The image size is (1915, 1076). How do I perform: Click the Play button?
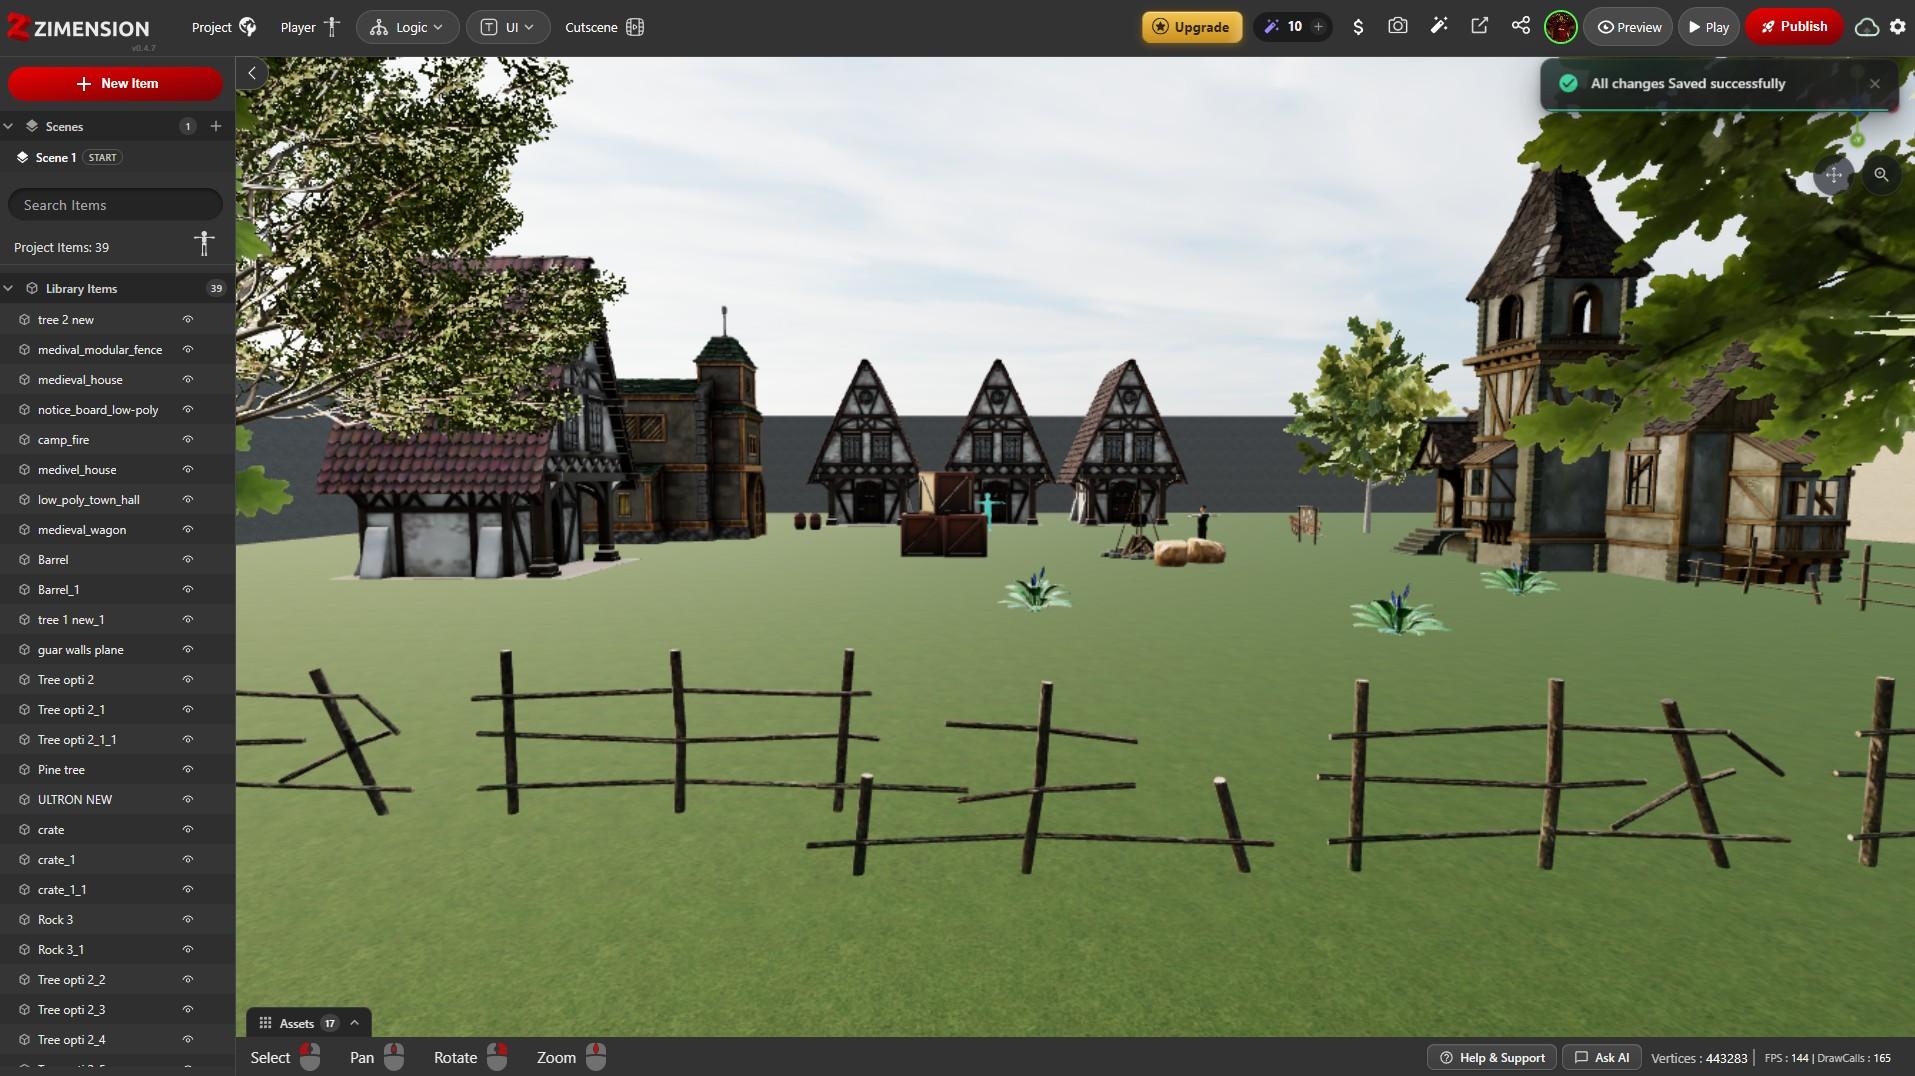tap(1709, 27)
